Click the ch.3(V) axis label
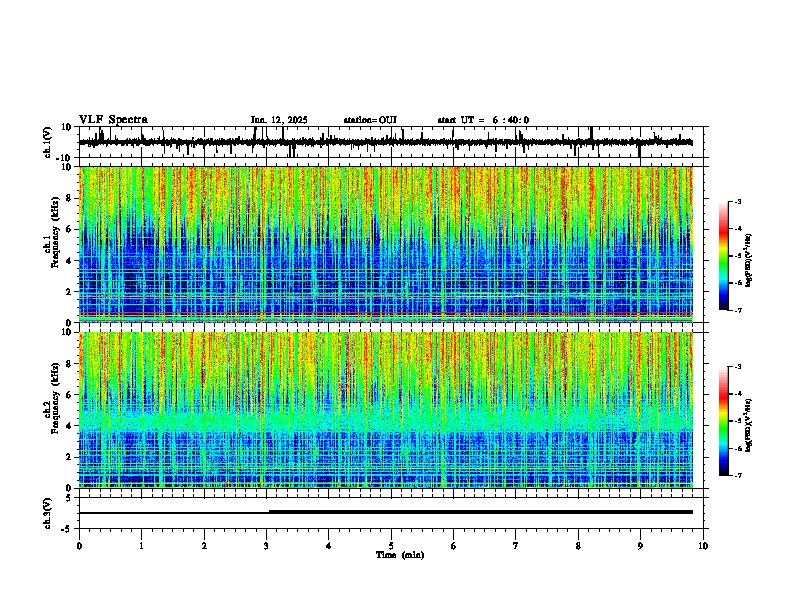792x612 pixels. click(x=48, y=513)
